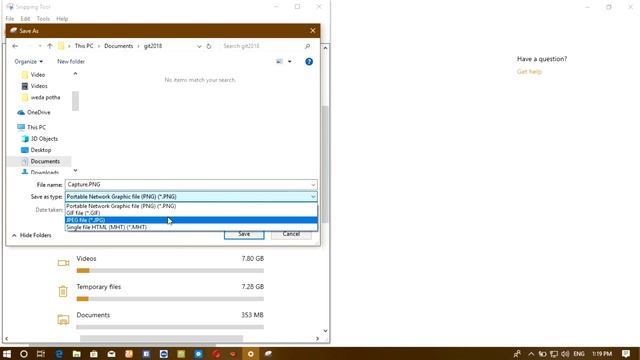640x360 pixels.
Task: Click the search magnifier icon
Action: point(307,46)
